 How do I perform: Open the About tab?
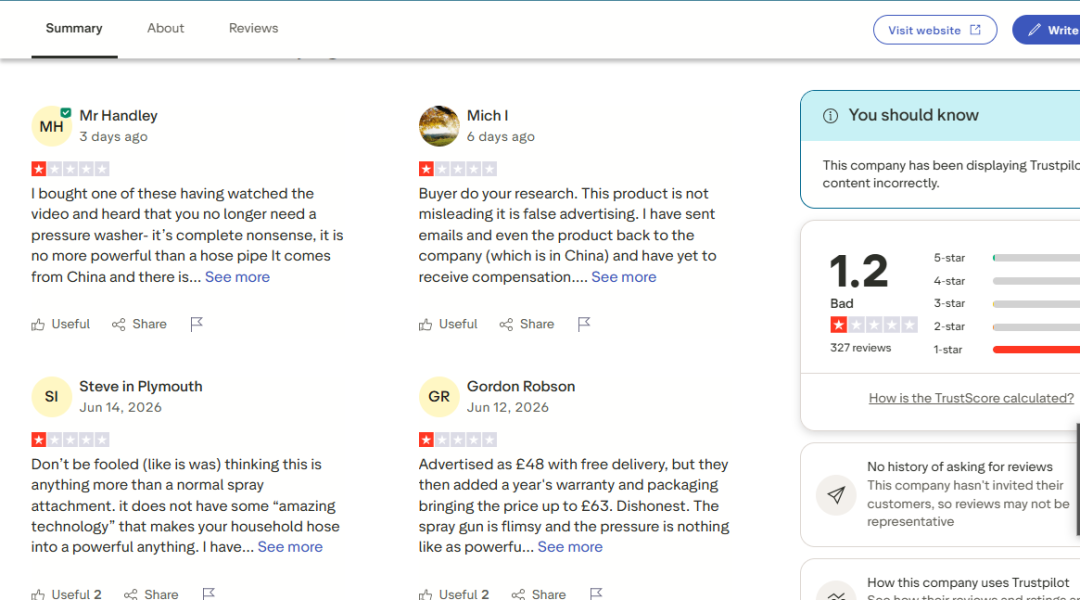(x=165, y=28)
